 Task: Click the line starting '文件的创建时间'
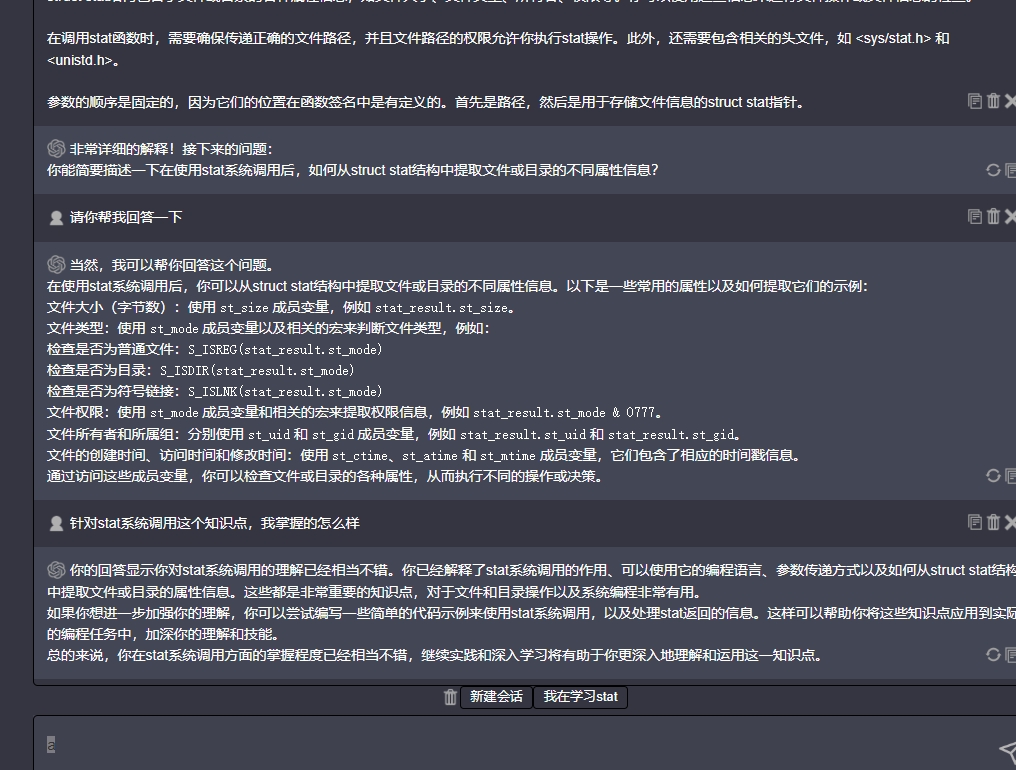[423, 456]
